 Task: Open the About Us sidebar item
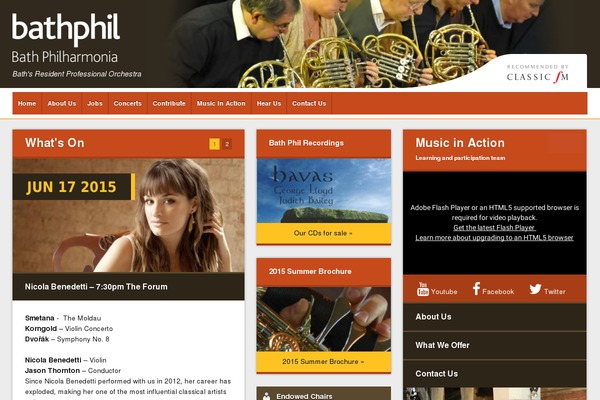(494, 317)
